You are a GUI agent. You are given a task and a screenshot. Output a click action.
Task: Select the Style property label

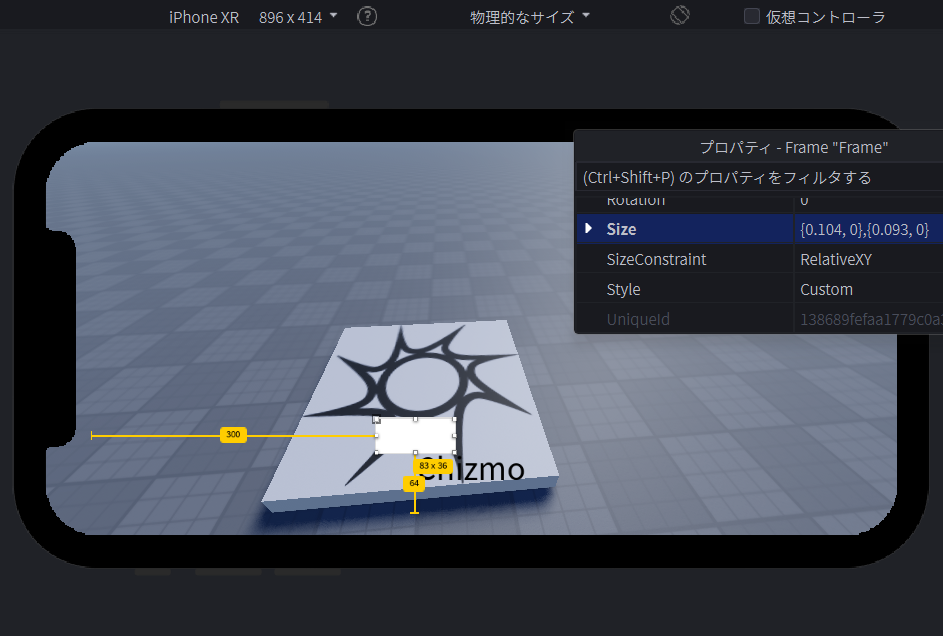(x=623, y=289)
